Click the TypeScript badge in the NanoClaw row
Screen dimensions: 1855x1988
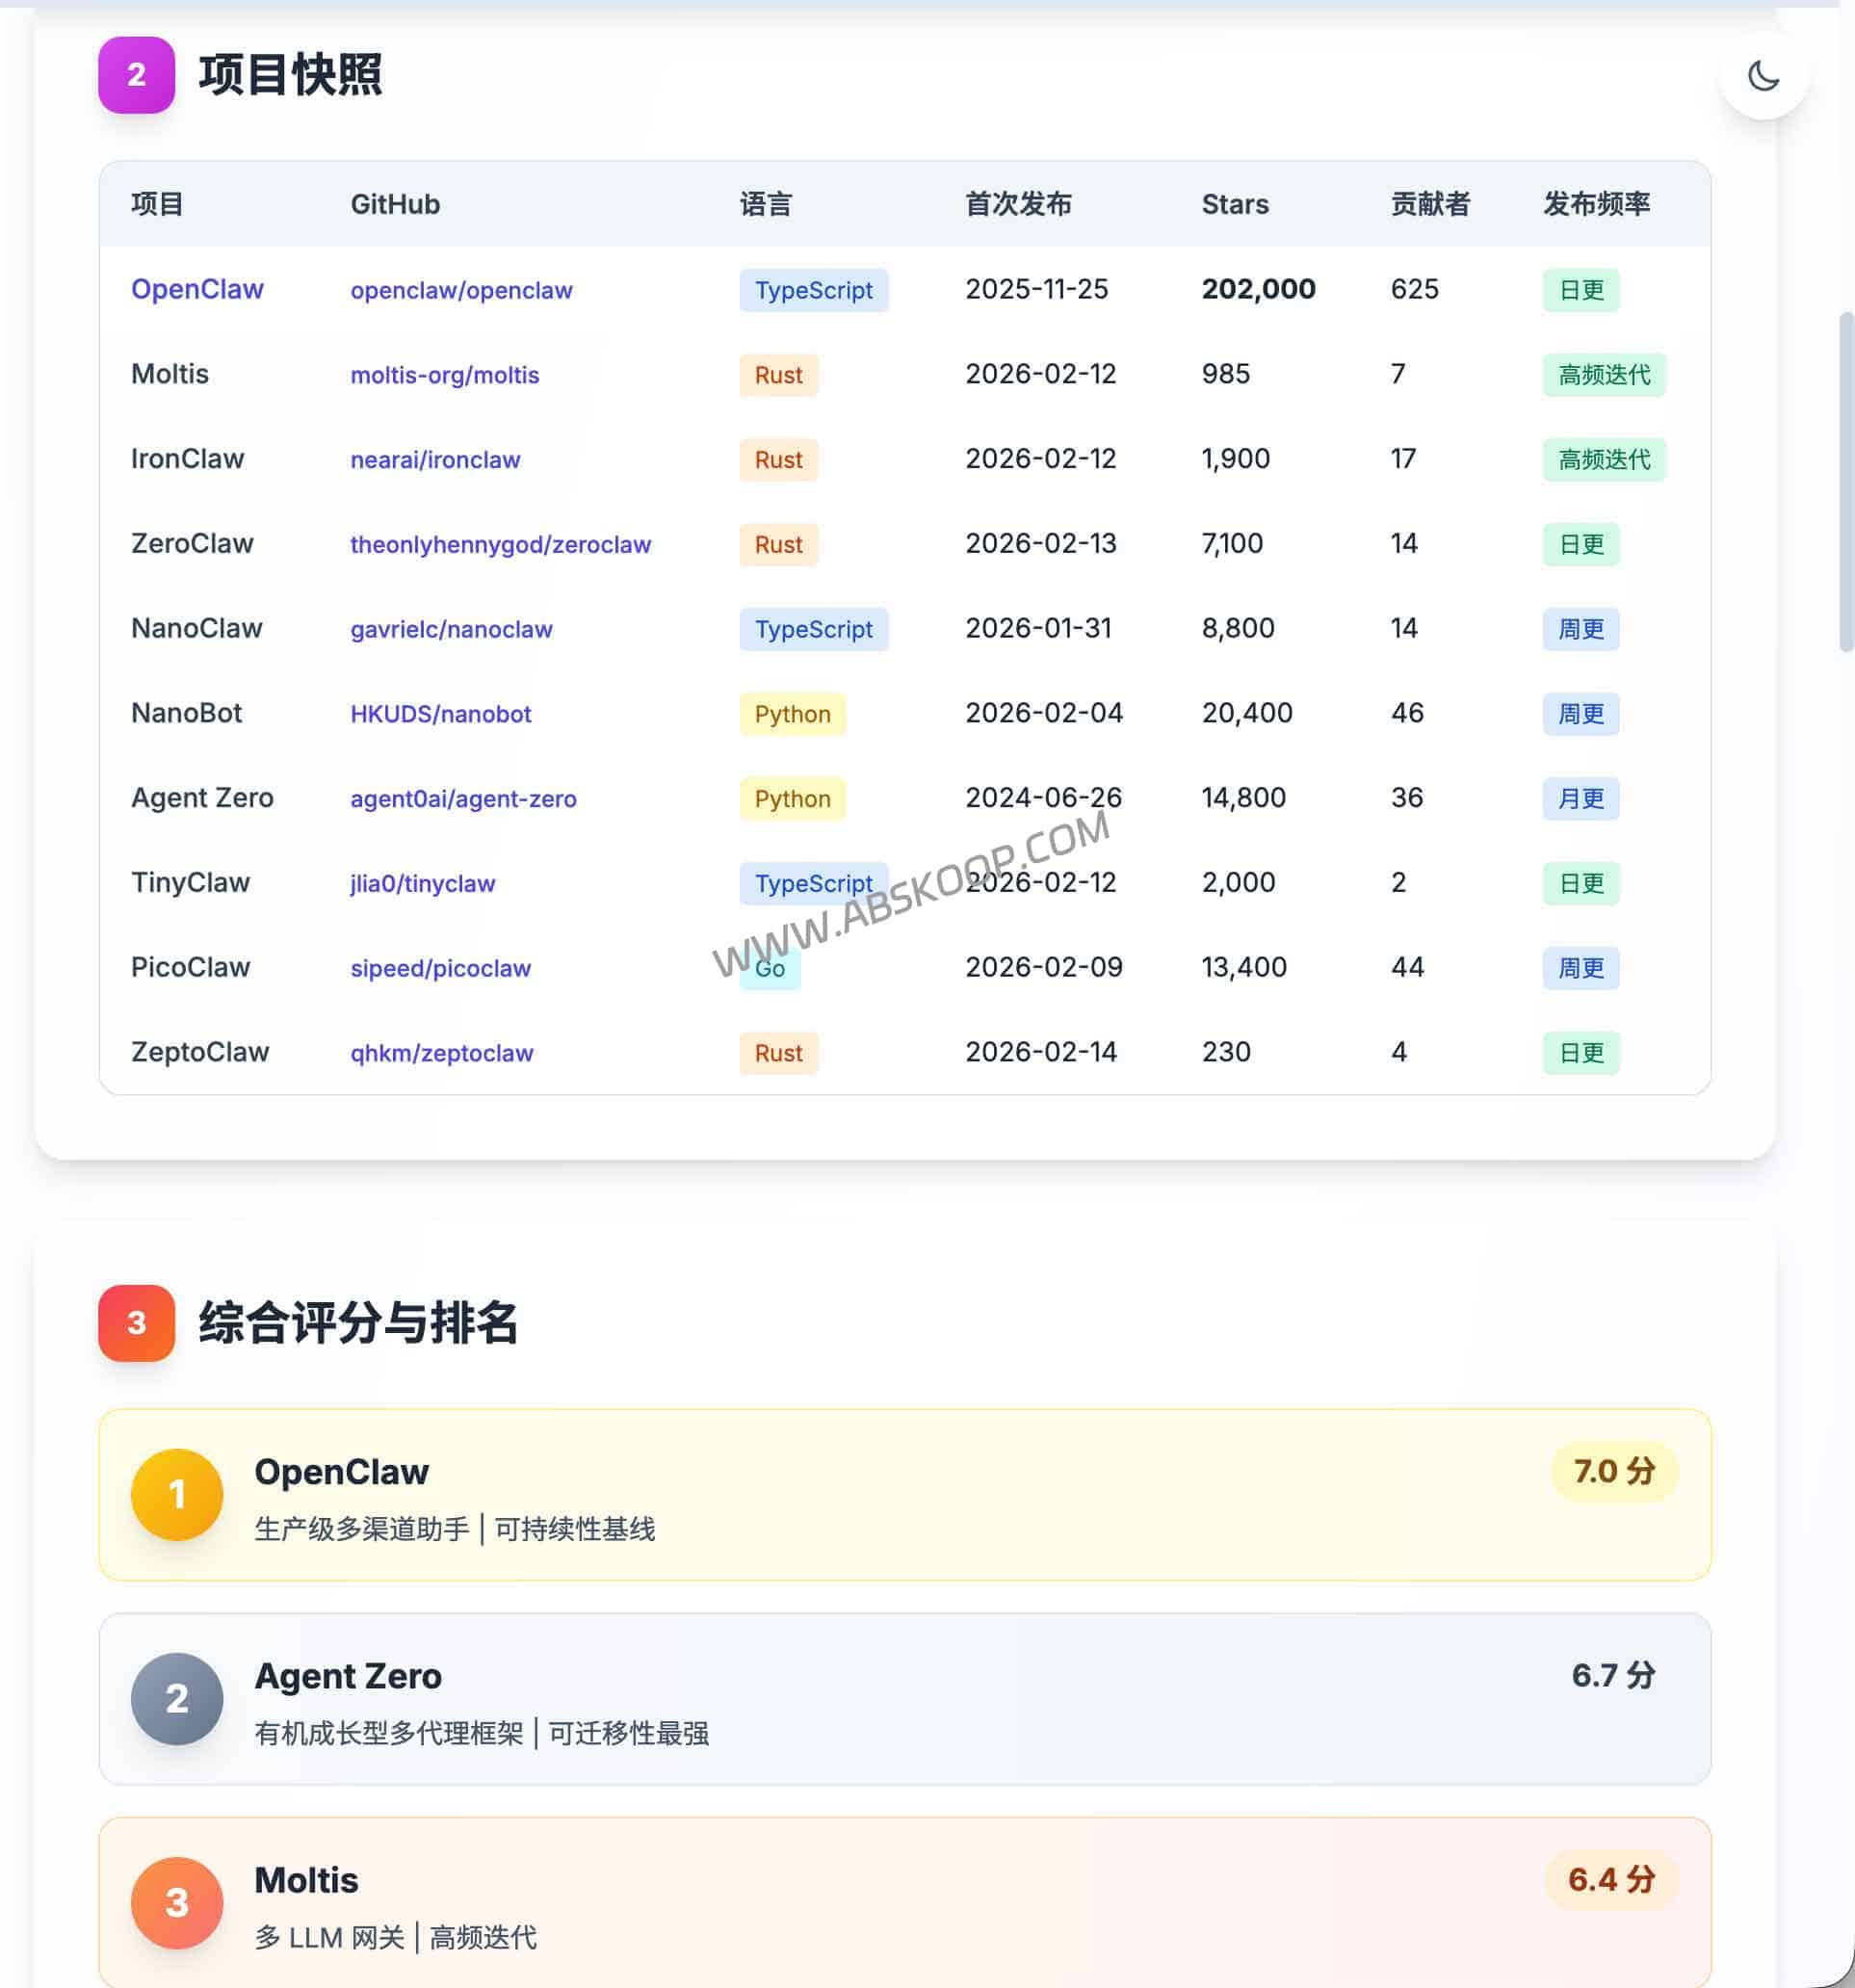[813, 629]
